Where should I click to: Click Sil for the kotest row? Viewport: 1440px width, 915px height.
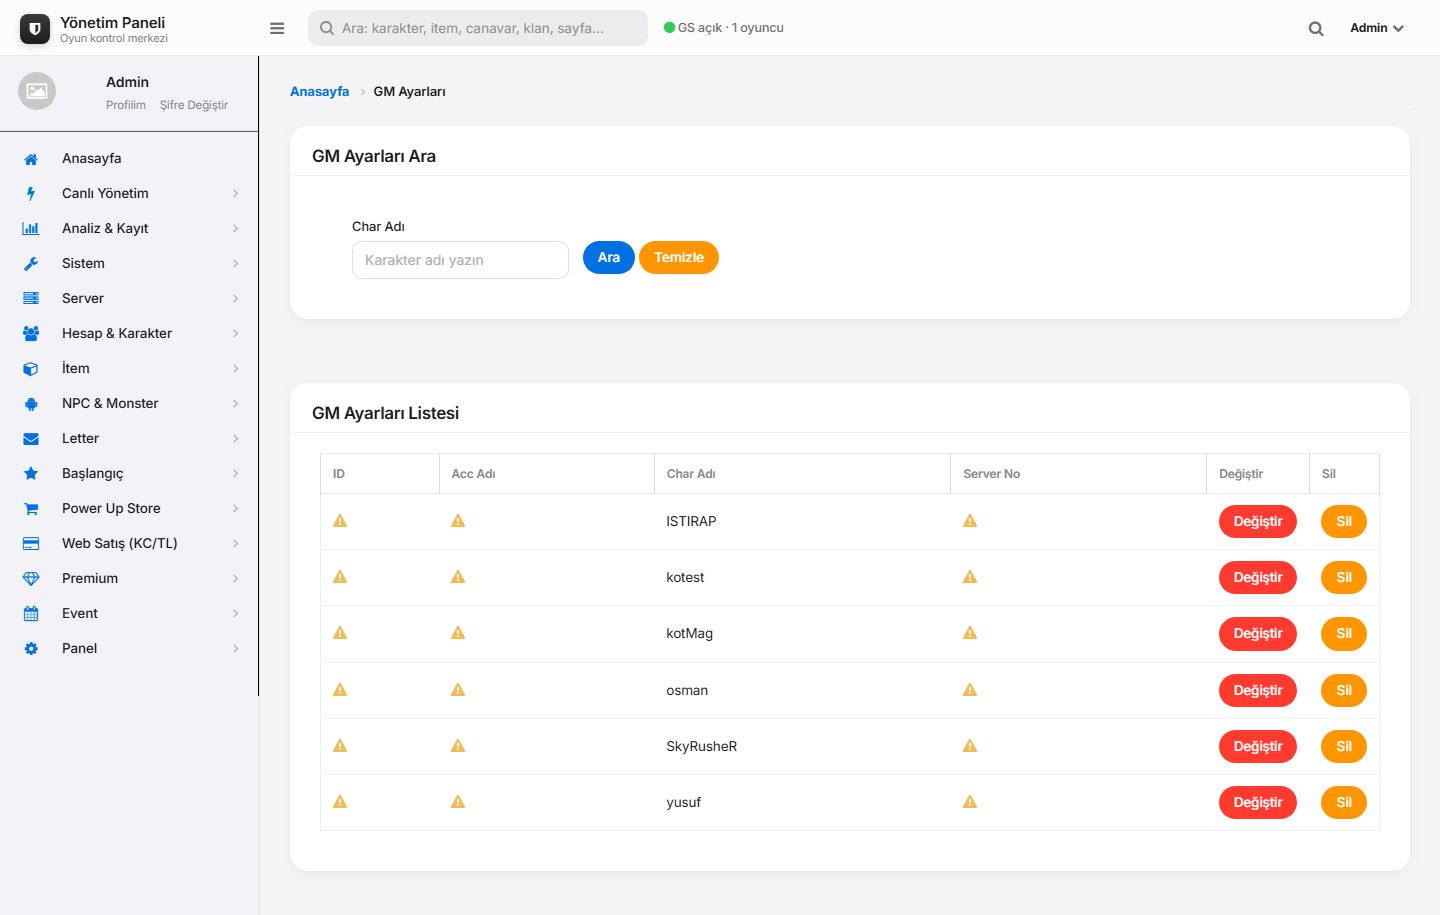pos(1344,577)
